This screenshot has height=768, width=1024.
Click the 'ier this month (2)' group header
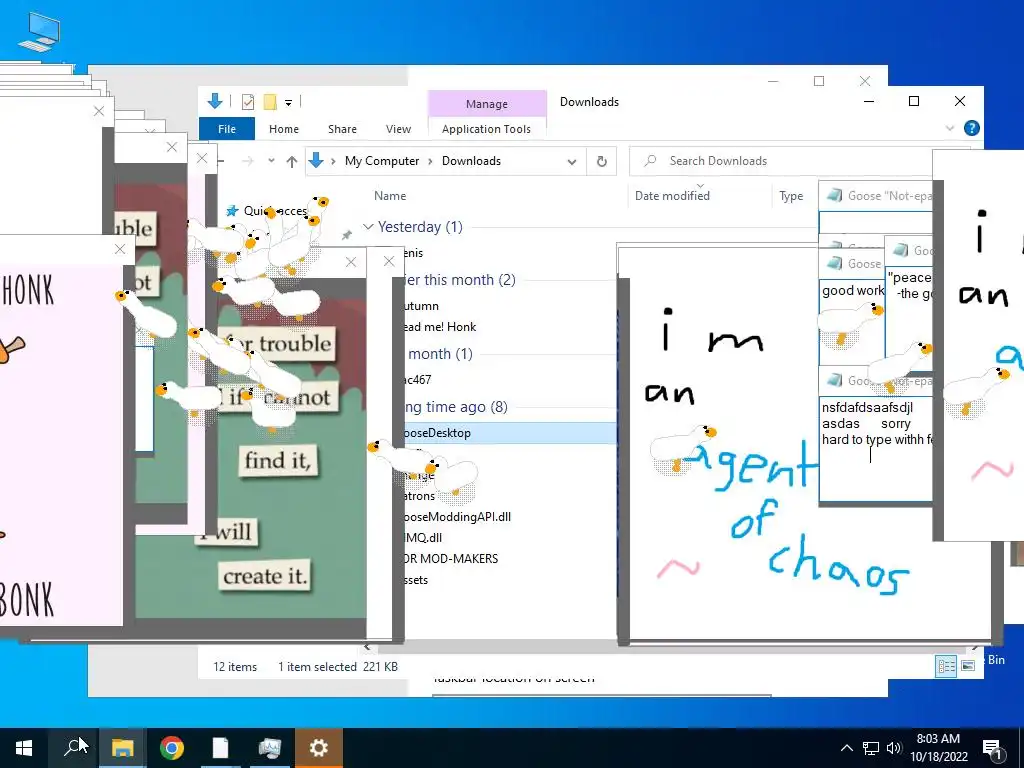[x=459, y=280]
